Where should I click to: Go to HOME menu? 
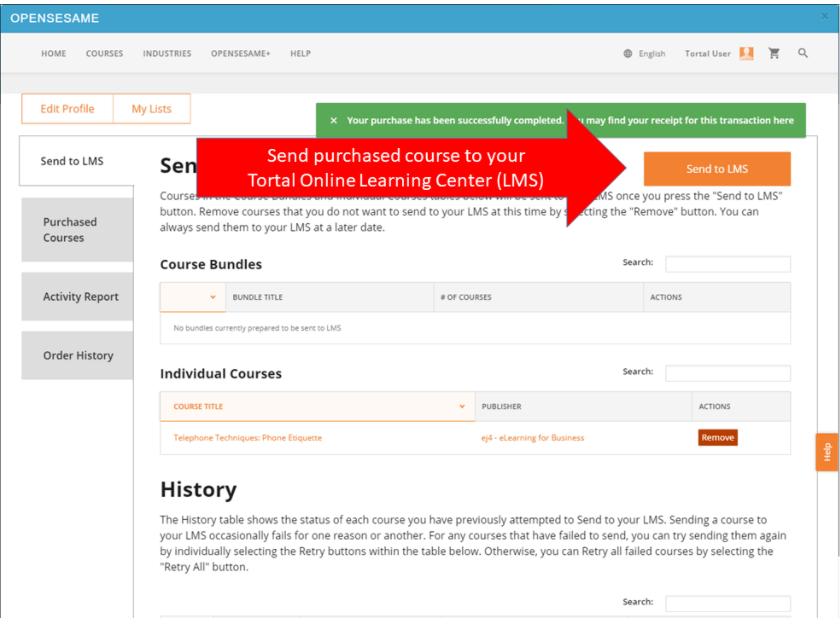[54, 54]
